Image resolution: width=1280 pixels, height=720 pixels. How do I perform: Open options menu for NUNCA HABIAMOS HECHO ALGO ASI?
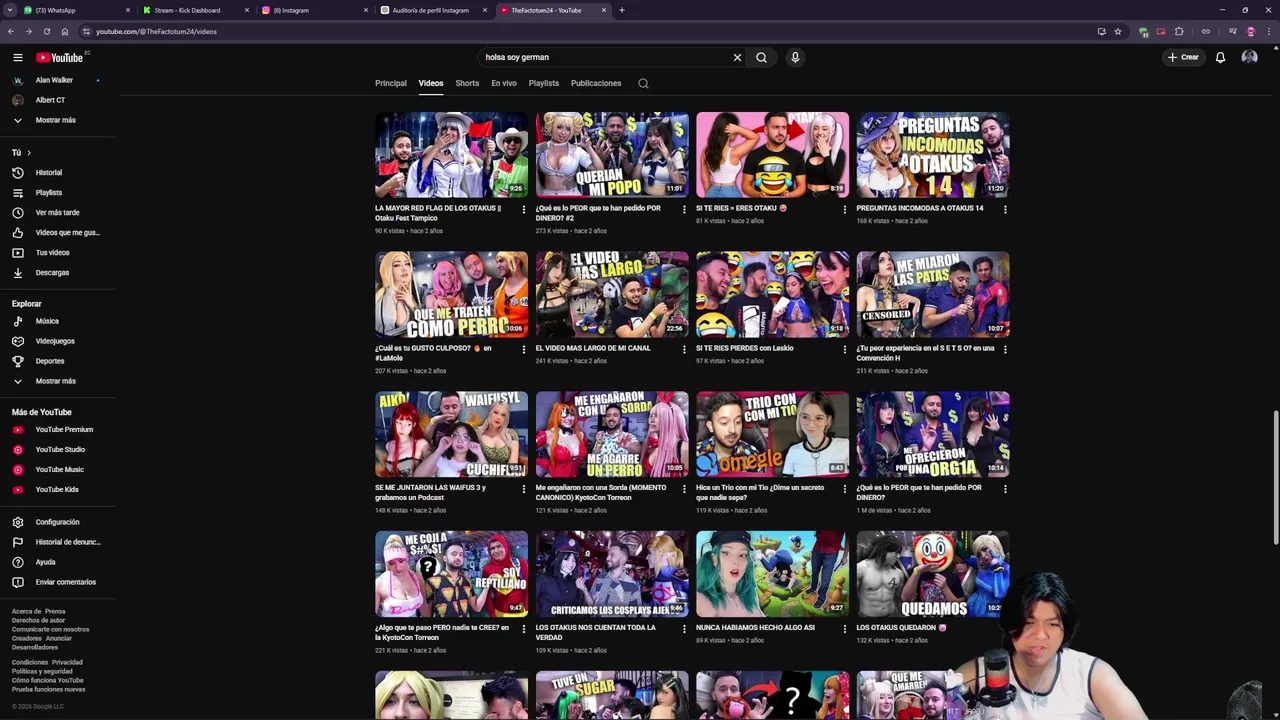tap(845, 629)
